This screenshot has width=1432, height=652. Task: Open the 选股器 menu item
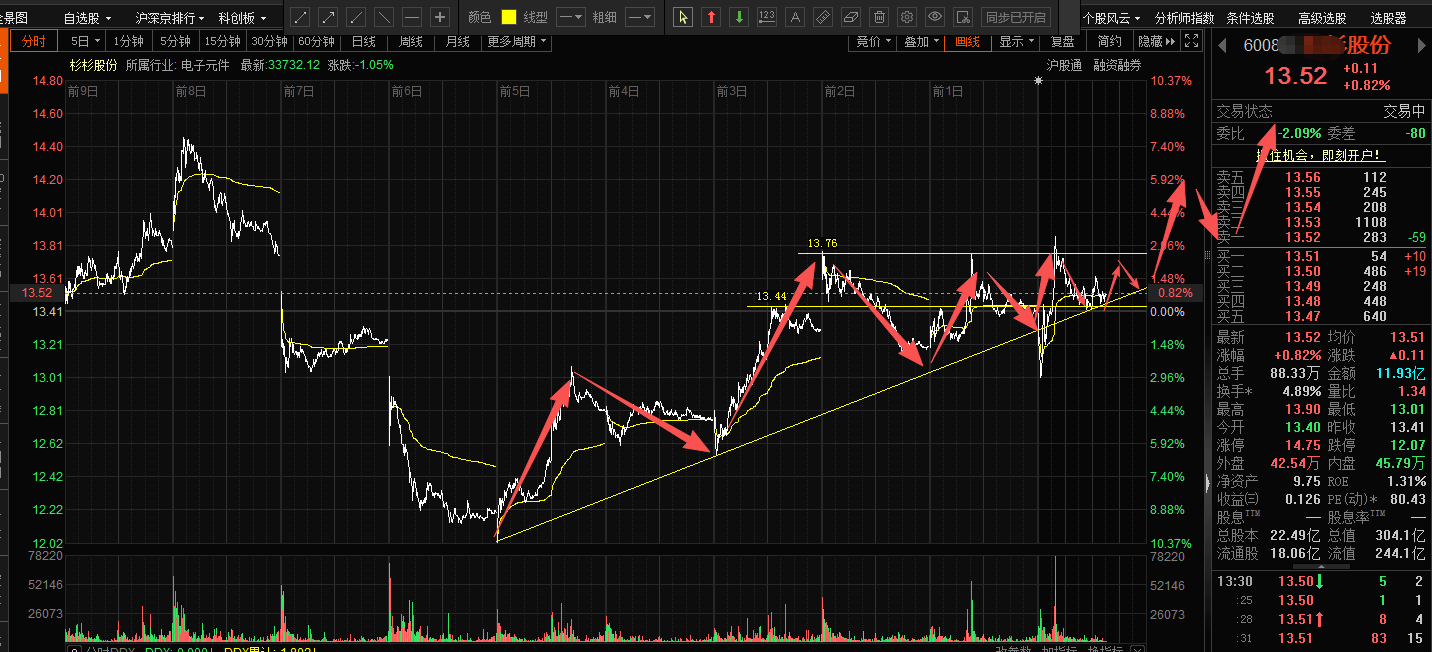pos(1388,18)
